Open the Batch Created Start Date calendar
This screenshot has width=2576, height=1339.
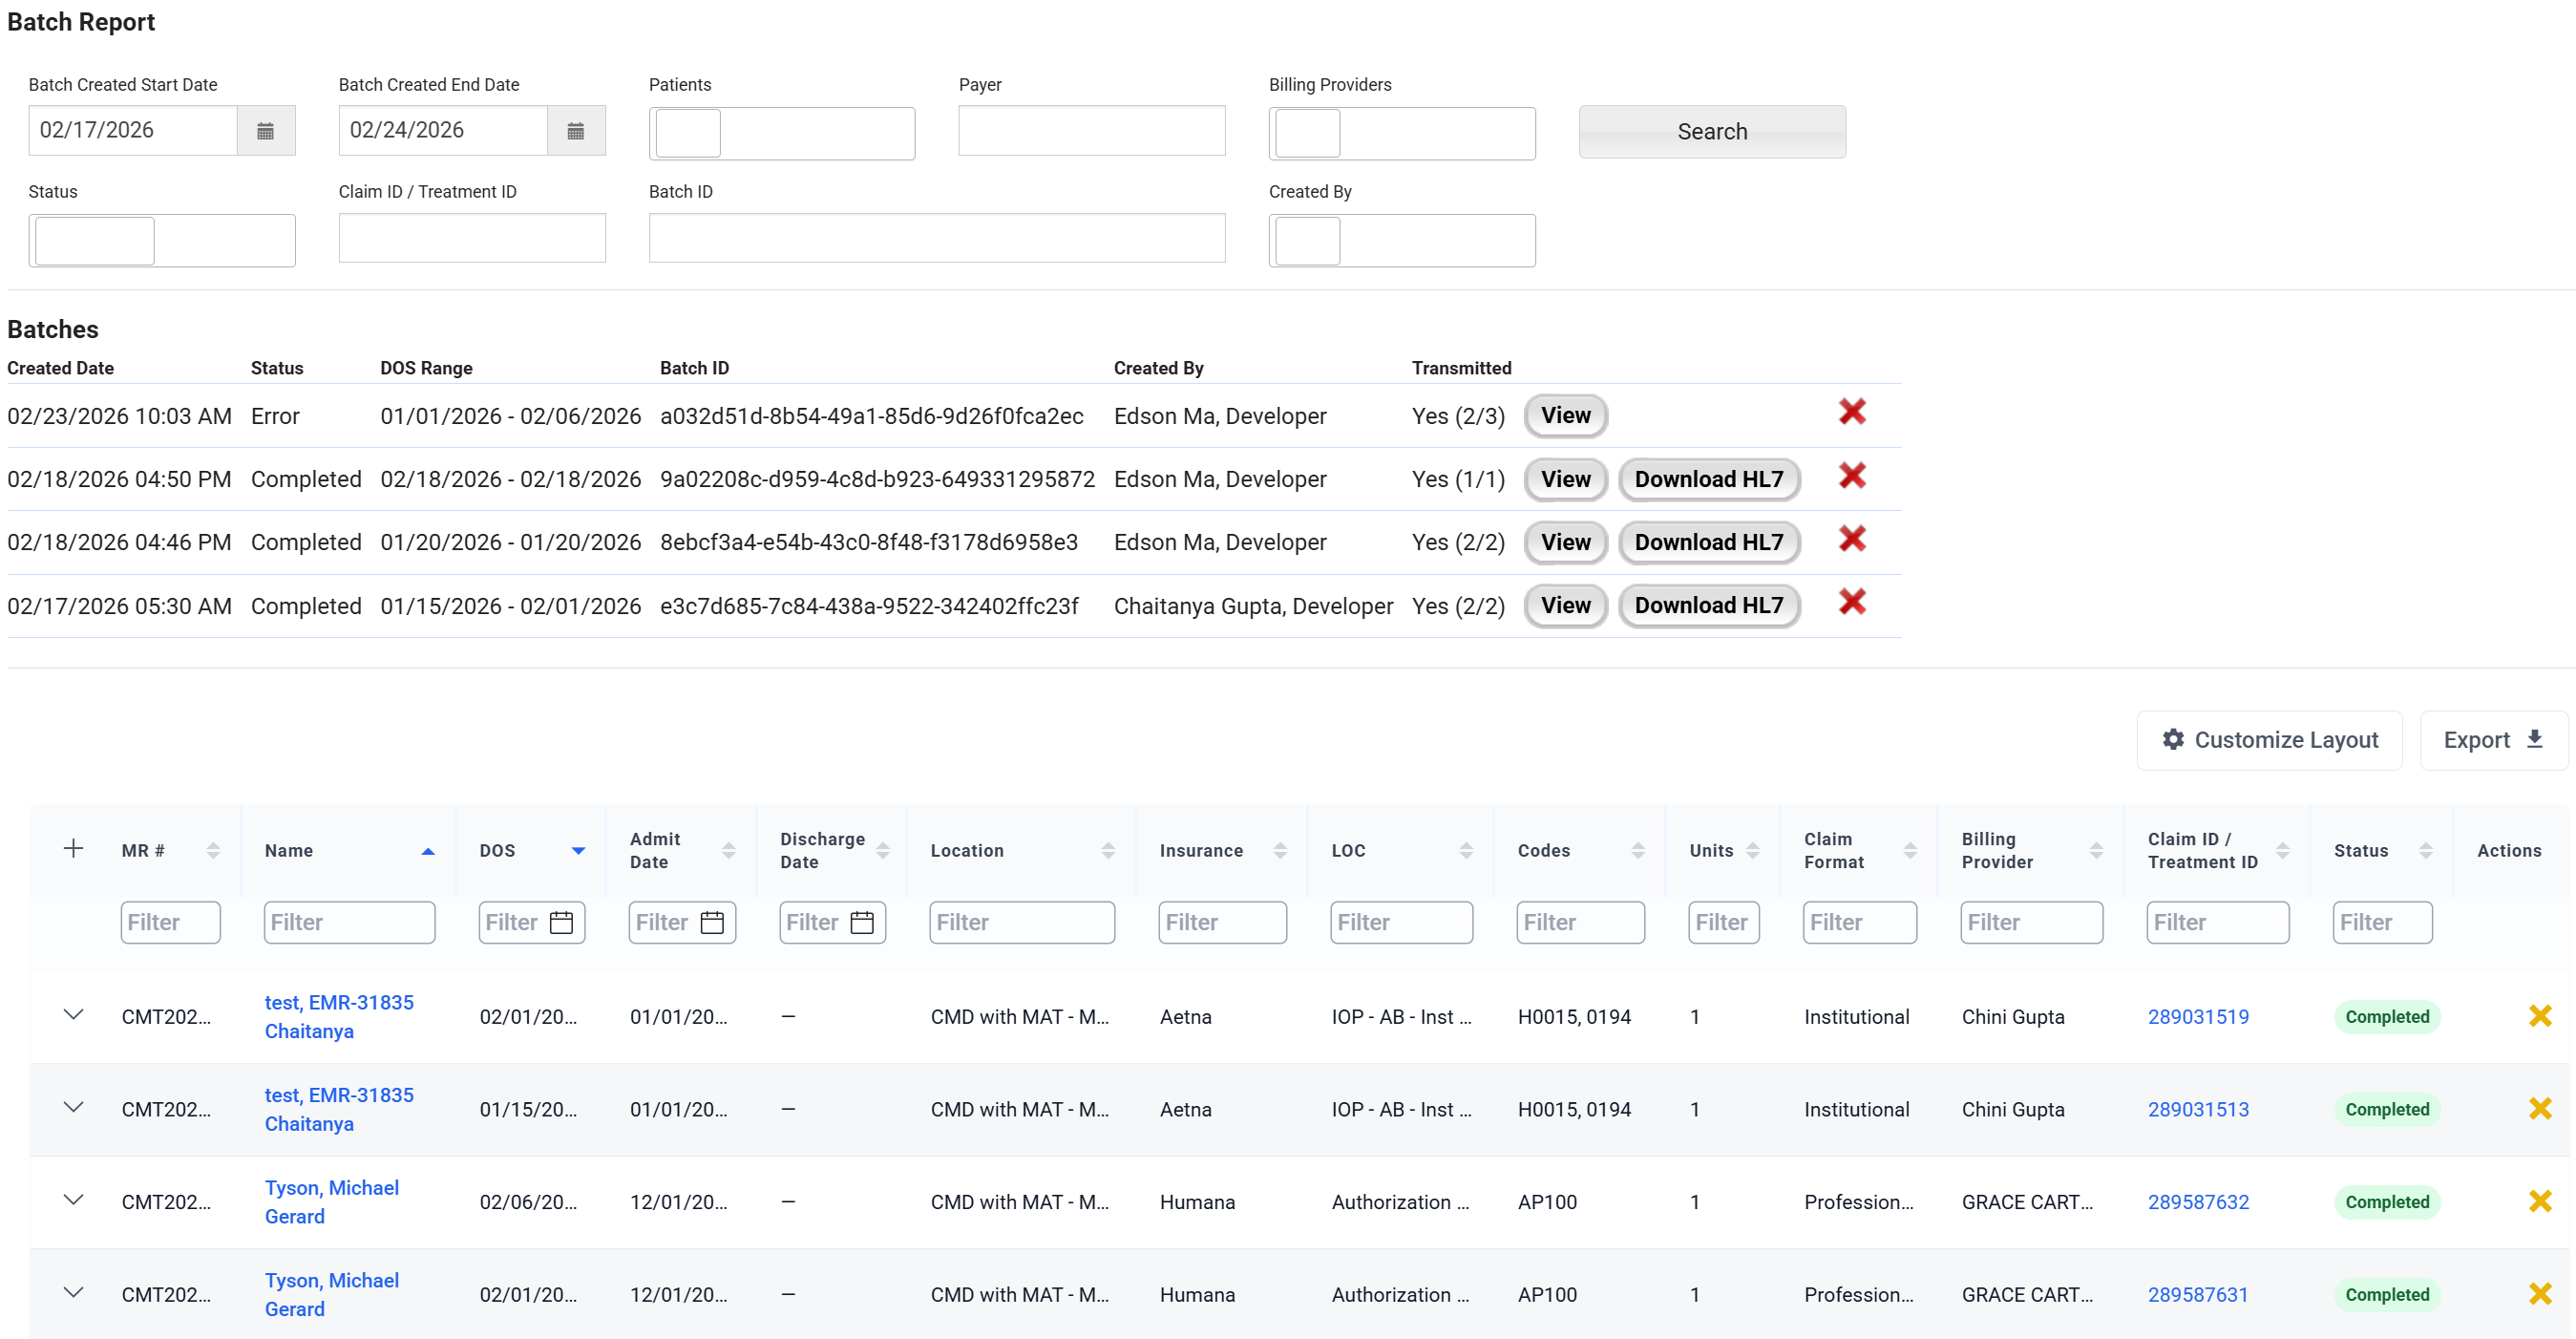[265, 131]
